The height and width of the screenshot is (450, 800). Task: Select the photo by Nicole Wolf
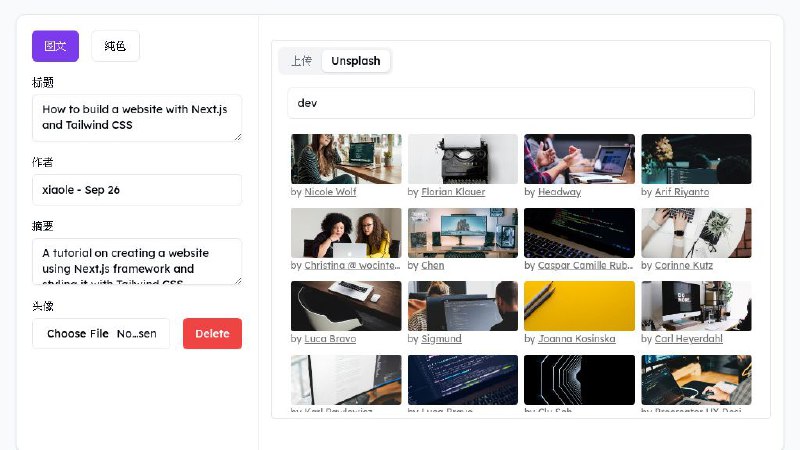(346, 159)
